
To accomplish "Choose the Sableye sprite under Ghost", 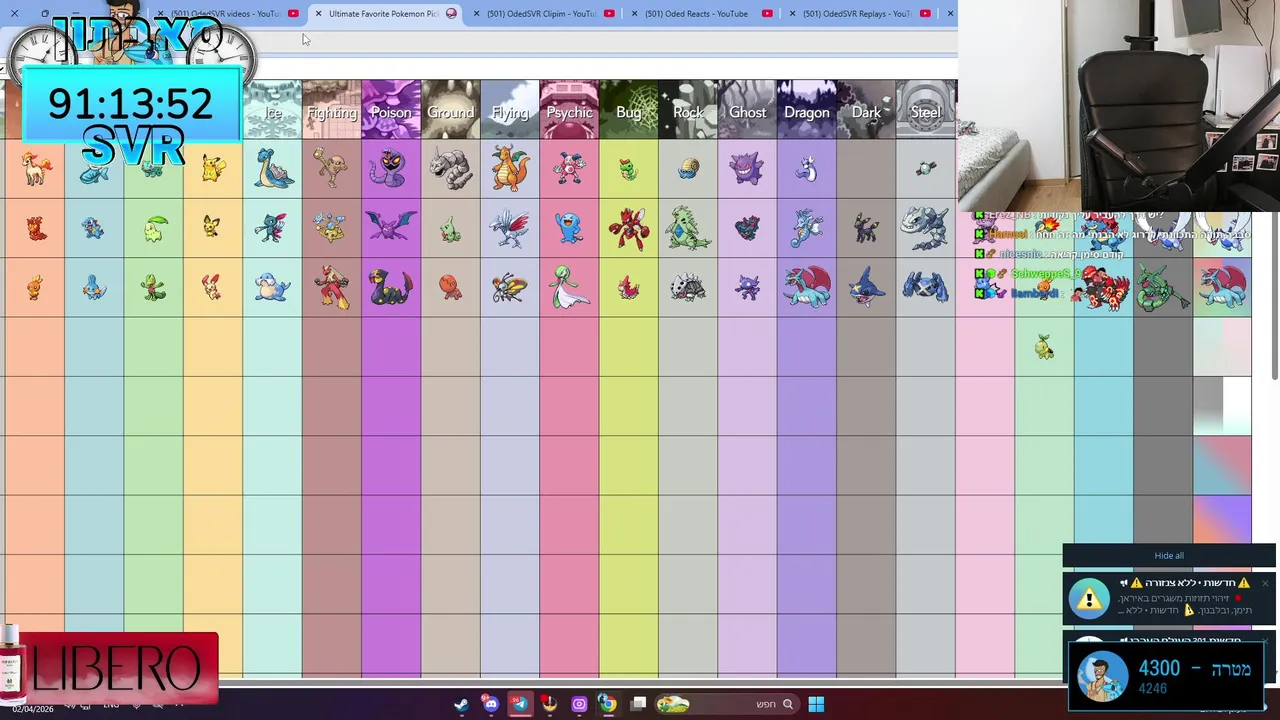I will pos(747,288).
